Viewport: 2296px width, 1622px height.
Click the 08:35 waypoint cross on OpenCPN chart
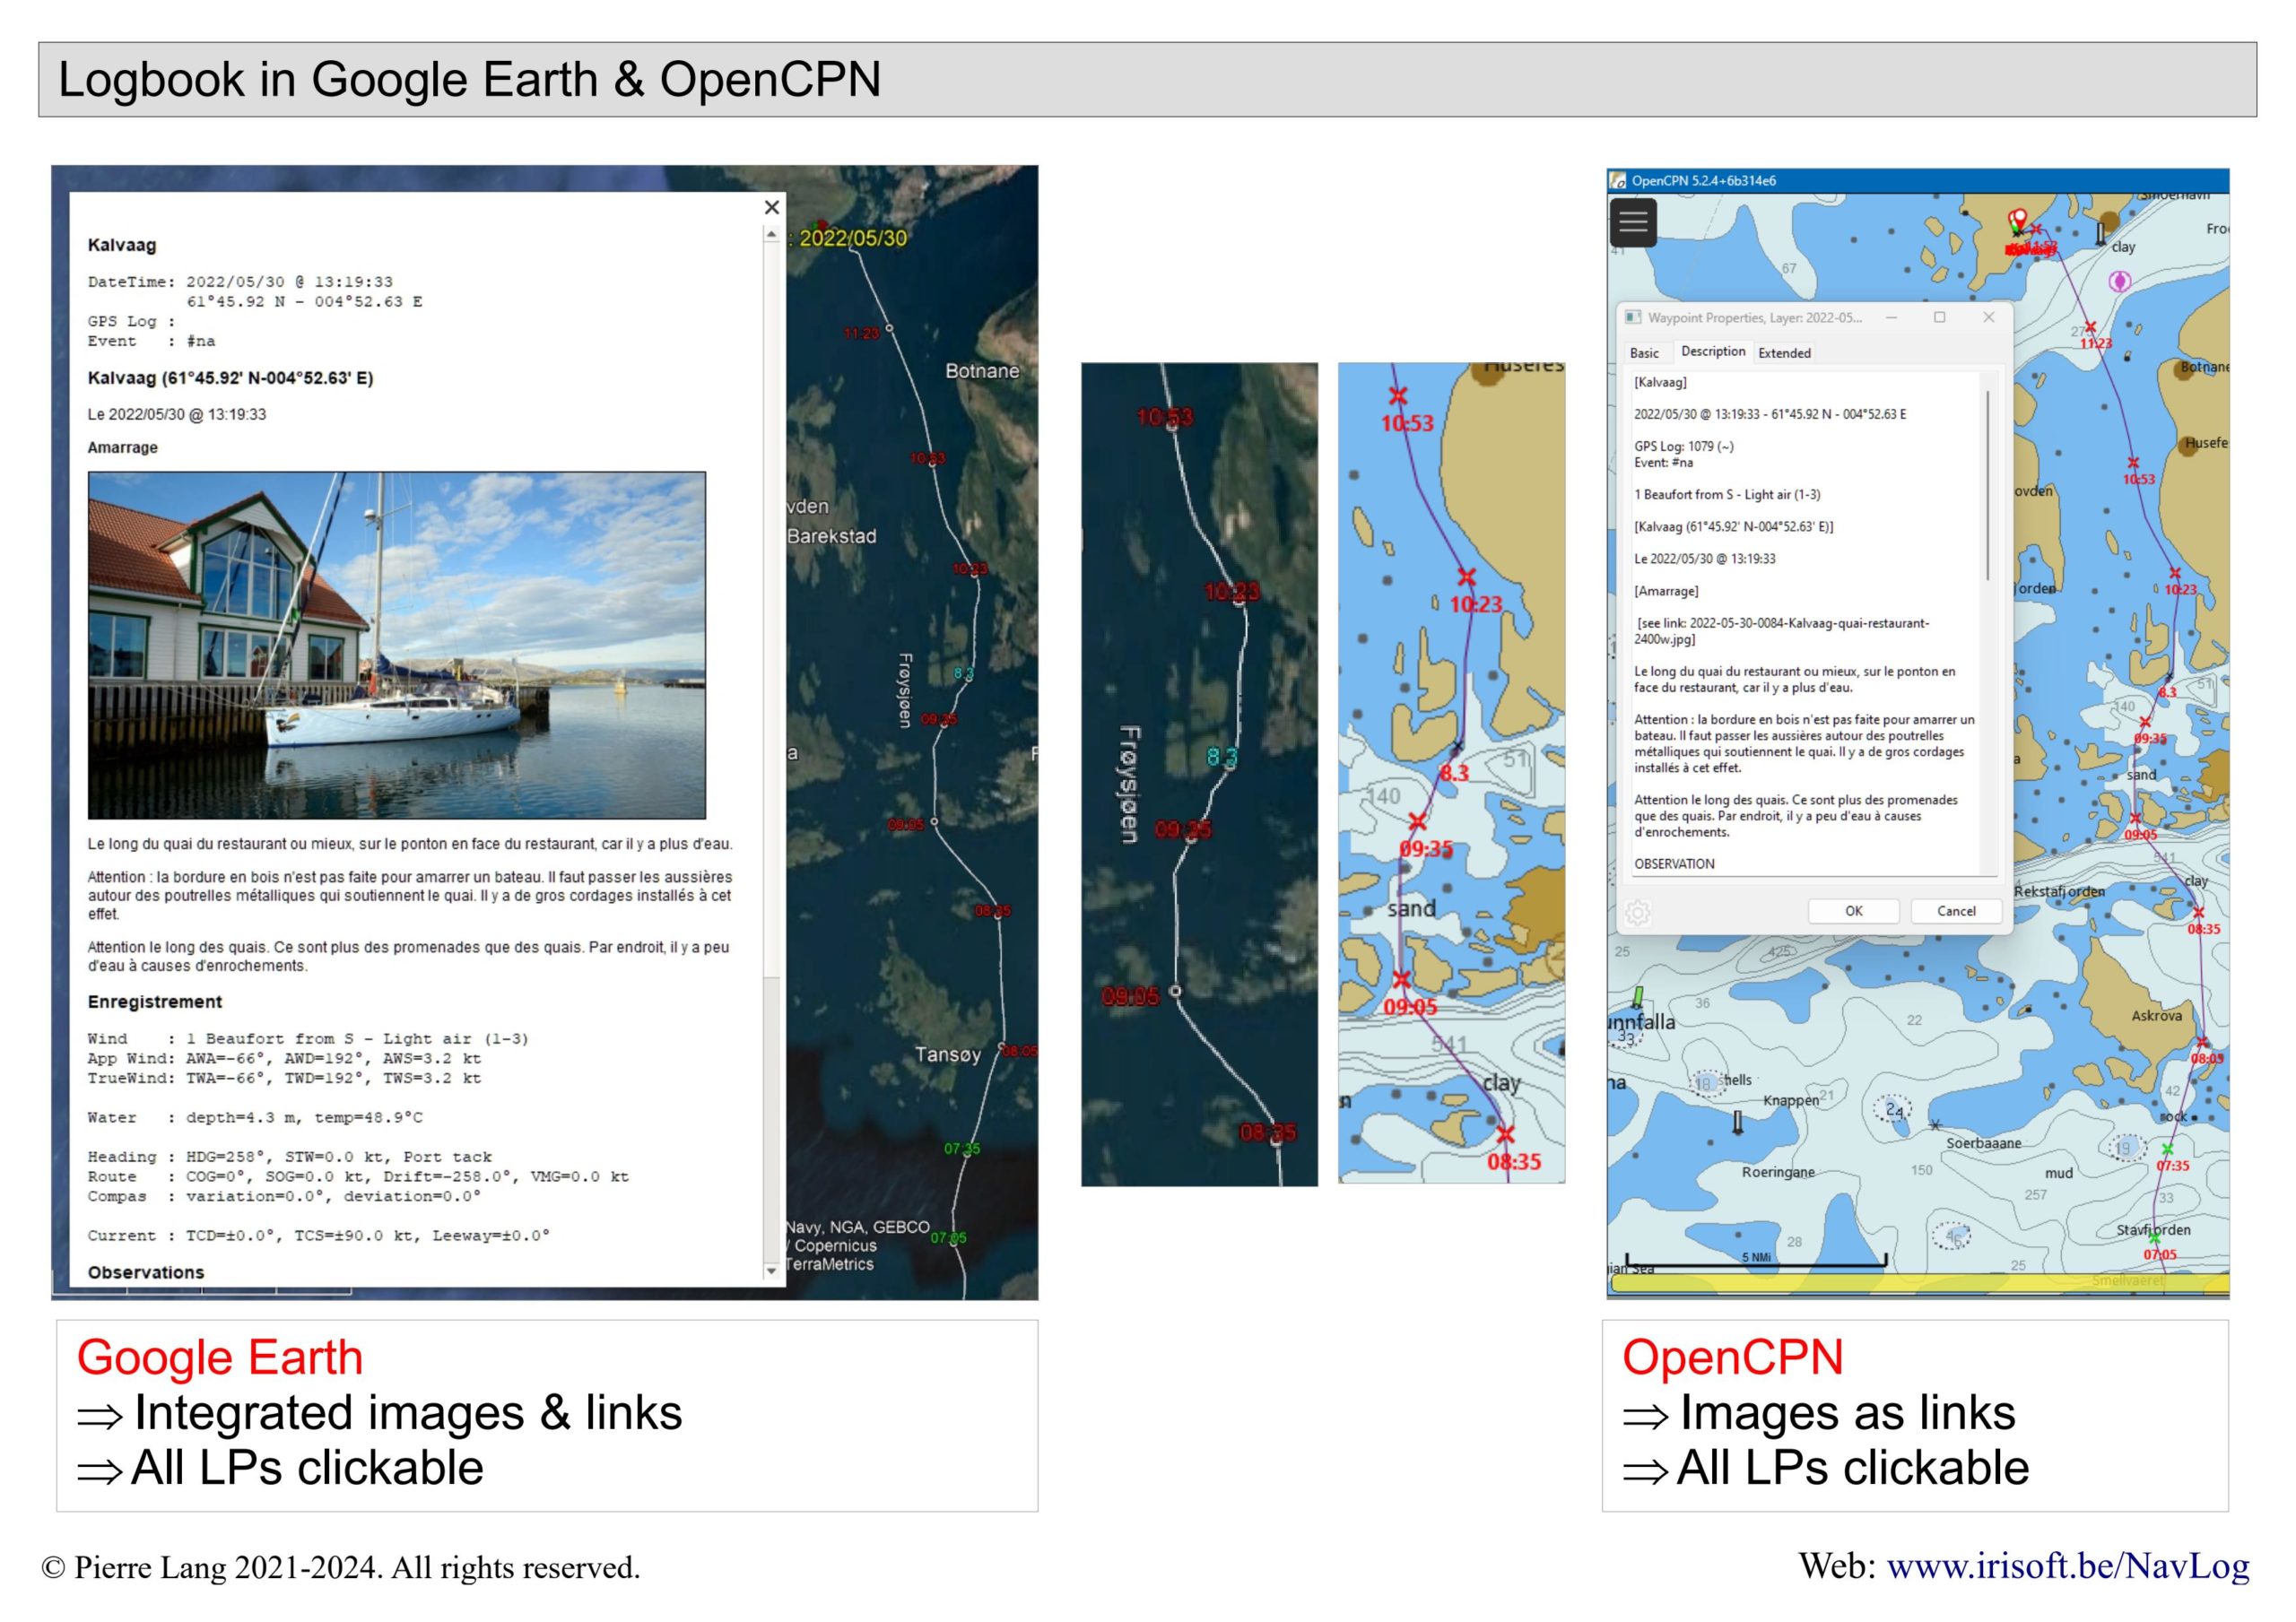(x=2198, y=913)
